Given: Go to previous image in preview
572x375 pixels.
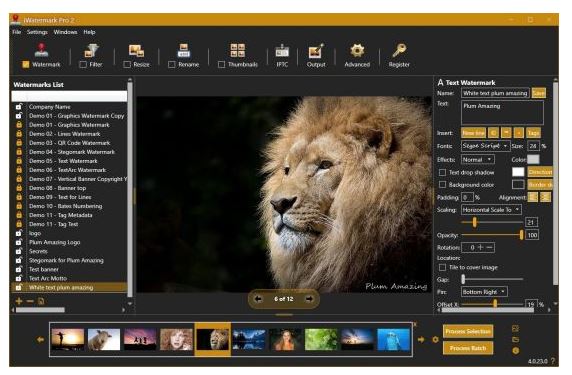Looking at the screenshot, I should 258,299.
